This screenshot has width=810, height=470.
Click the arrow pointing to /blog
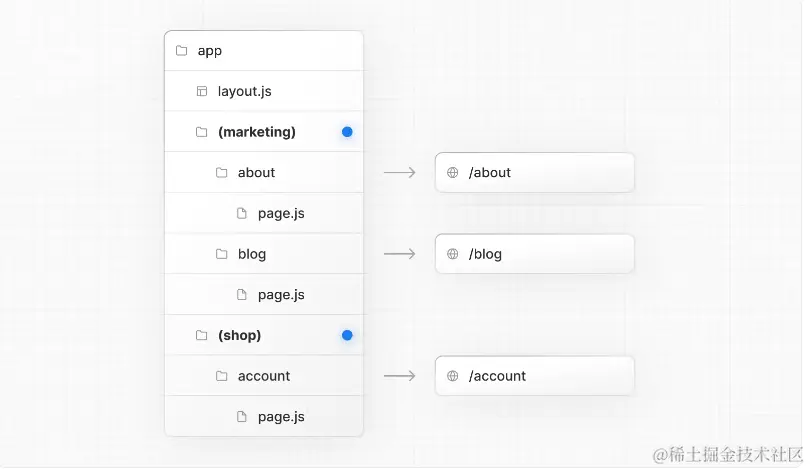pyautogui.click(x=400, y=254)
